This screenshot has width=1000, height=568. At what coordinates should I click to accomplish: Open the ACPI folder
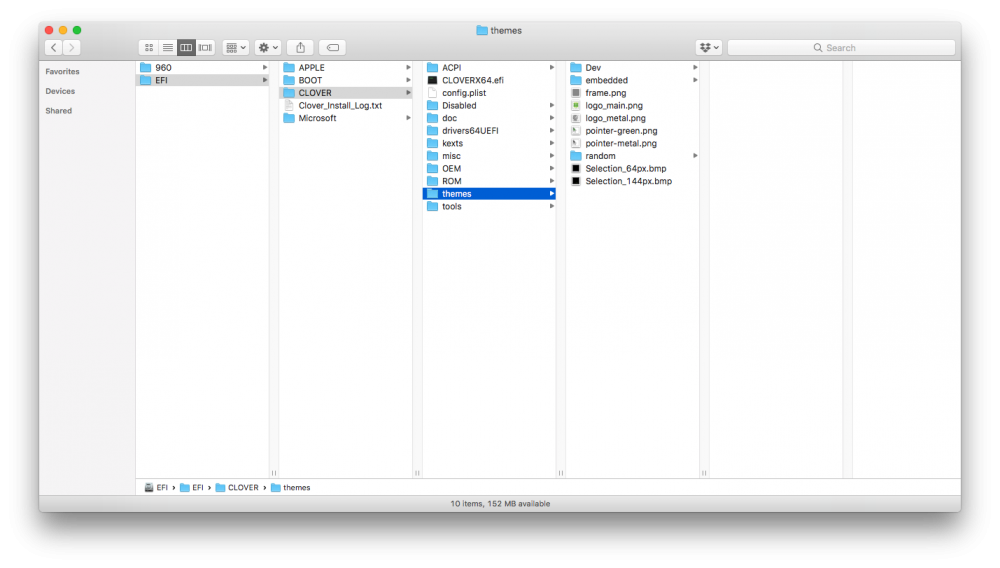pos(489,68)
